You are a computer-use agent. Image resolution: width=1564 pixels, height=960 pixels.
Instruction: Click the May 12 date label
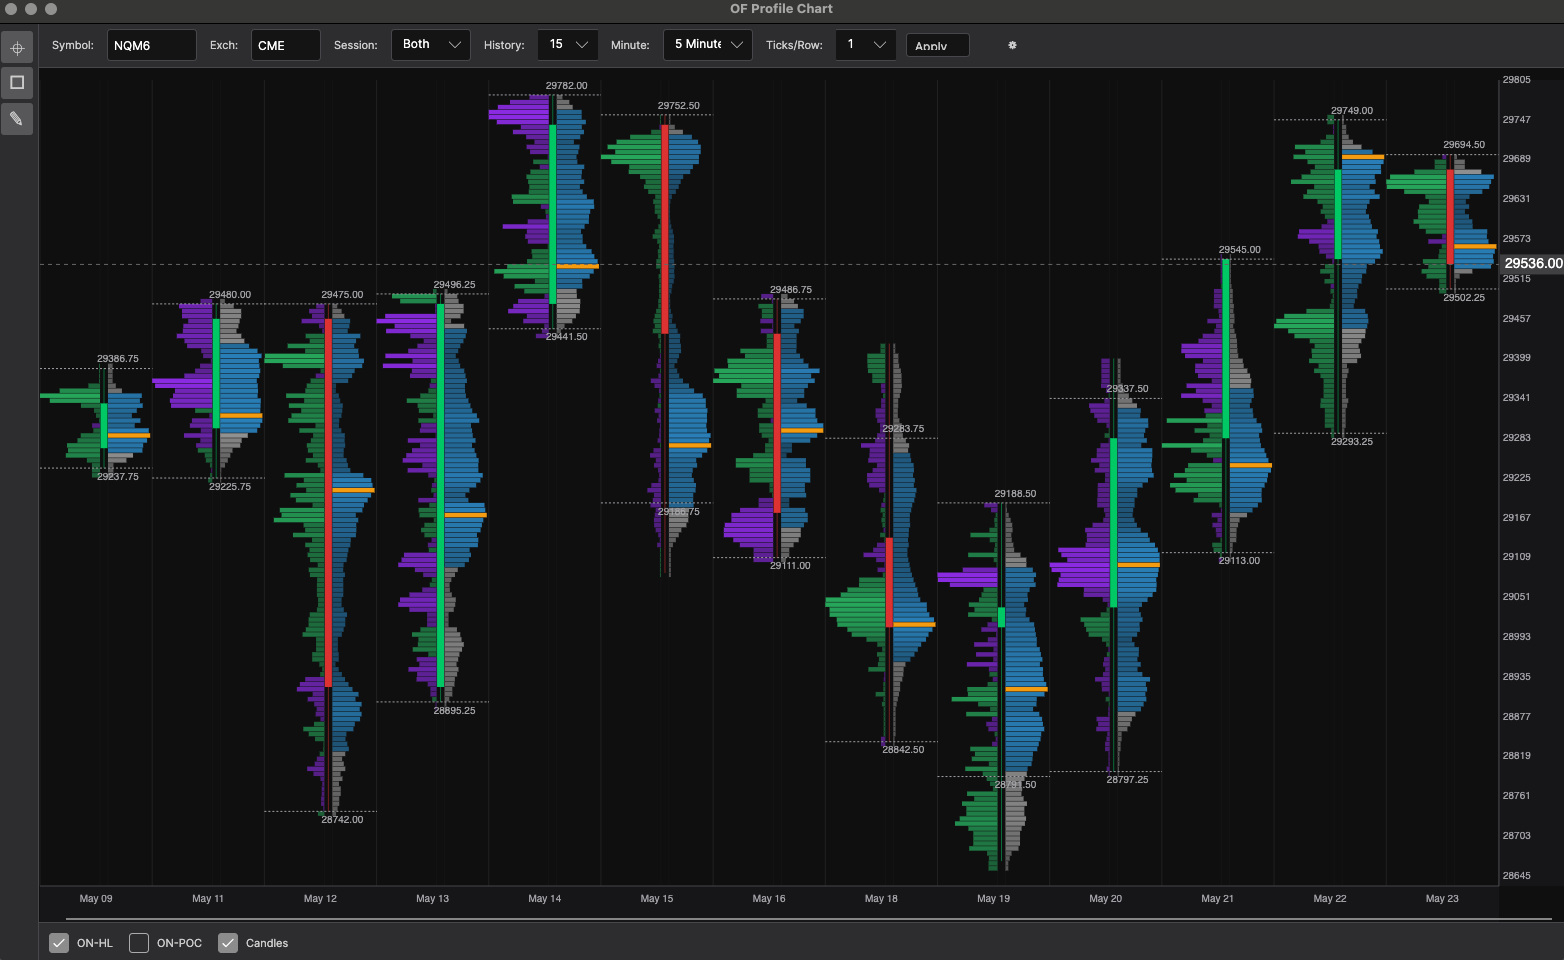pyautogui.click(x=320, y=898)
